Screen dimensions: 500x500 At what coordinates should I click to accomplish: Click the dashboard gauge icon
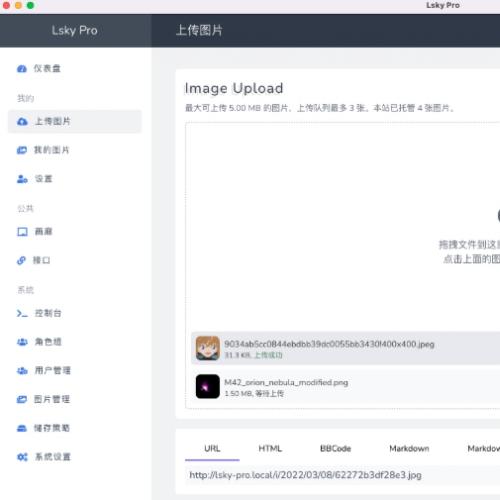coord(22,69)
